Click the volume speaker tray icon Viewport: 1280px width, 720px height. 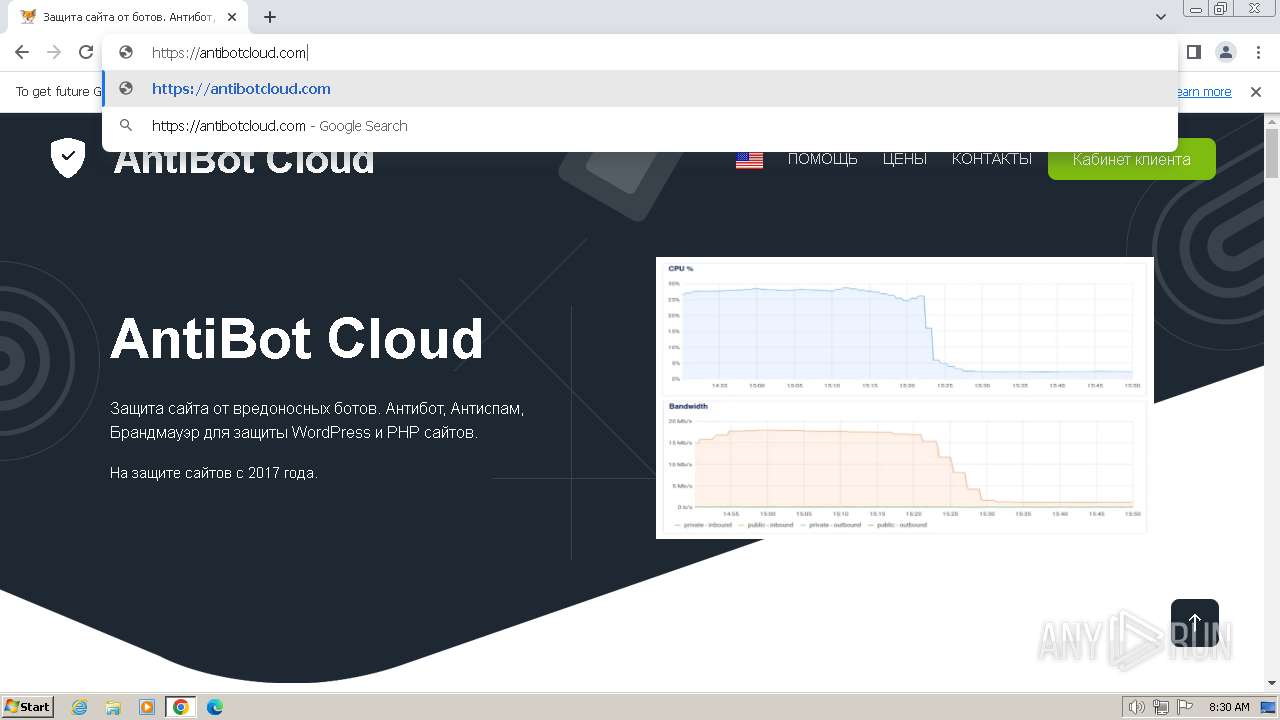(x=1136, y=707)
